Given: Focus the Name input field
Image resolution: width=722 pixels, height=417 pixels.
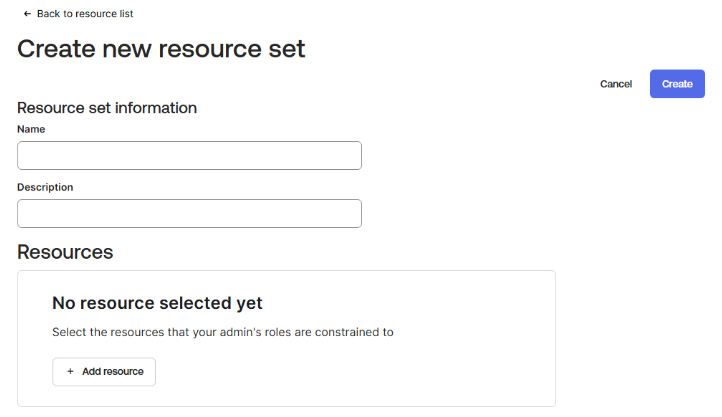Looking at the screenshot, I should coord(189,156).
